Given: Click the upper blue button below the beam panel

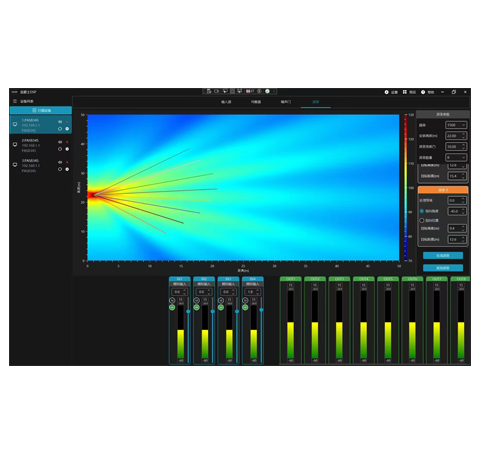Looking at the screenshot, I should 443,256.
